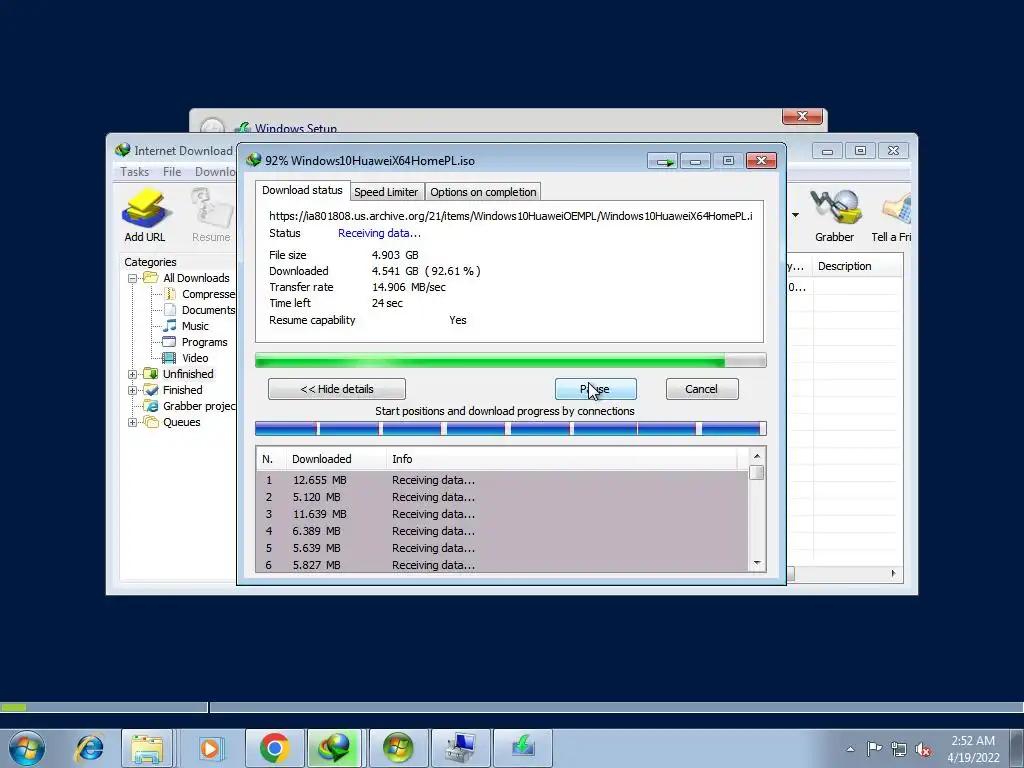Click the connections list scrollbar thumb
Screen dimensions: 1024x768
[x=757, y=472]
